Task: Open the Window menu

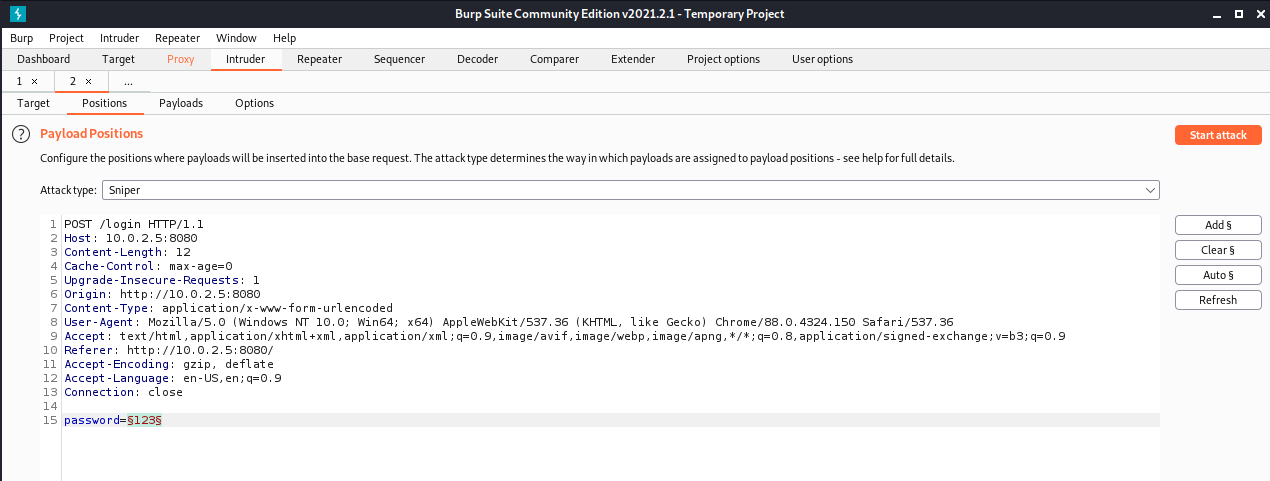Action: [236, 38]
